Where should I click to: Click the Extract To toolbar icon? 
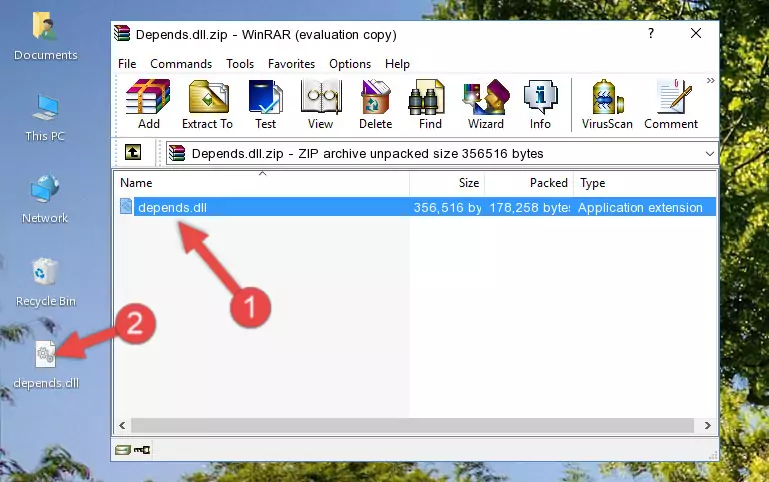tap(207, 104)
